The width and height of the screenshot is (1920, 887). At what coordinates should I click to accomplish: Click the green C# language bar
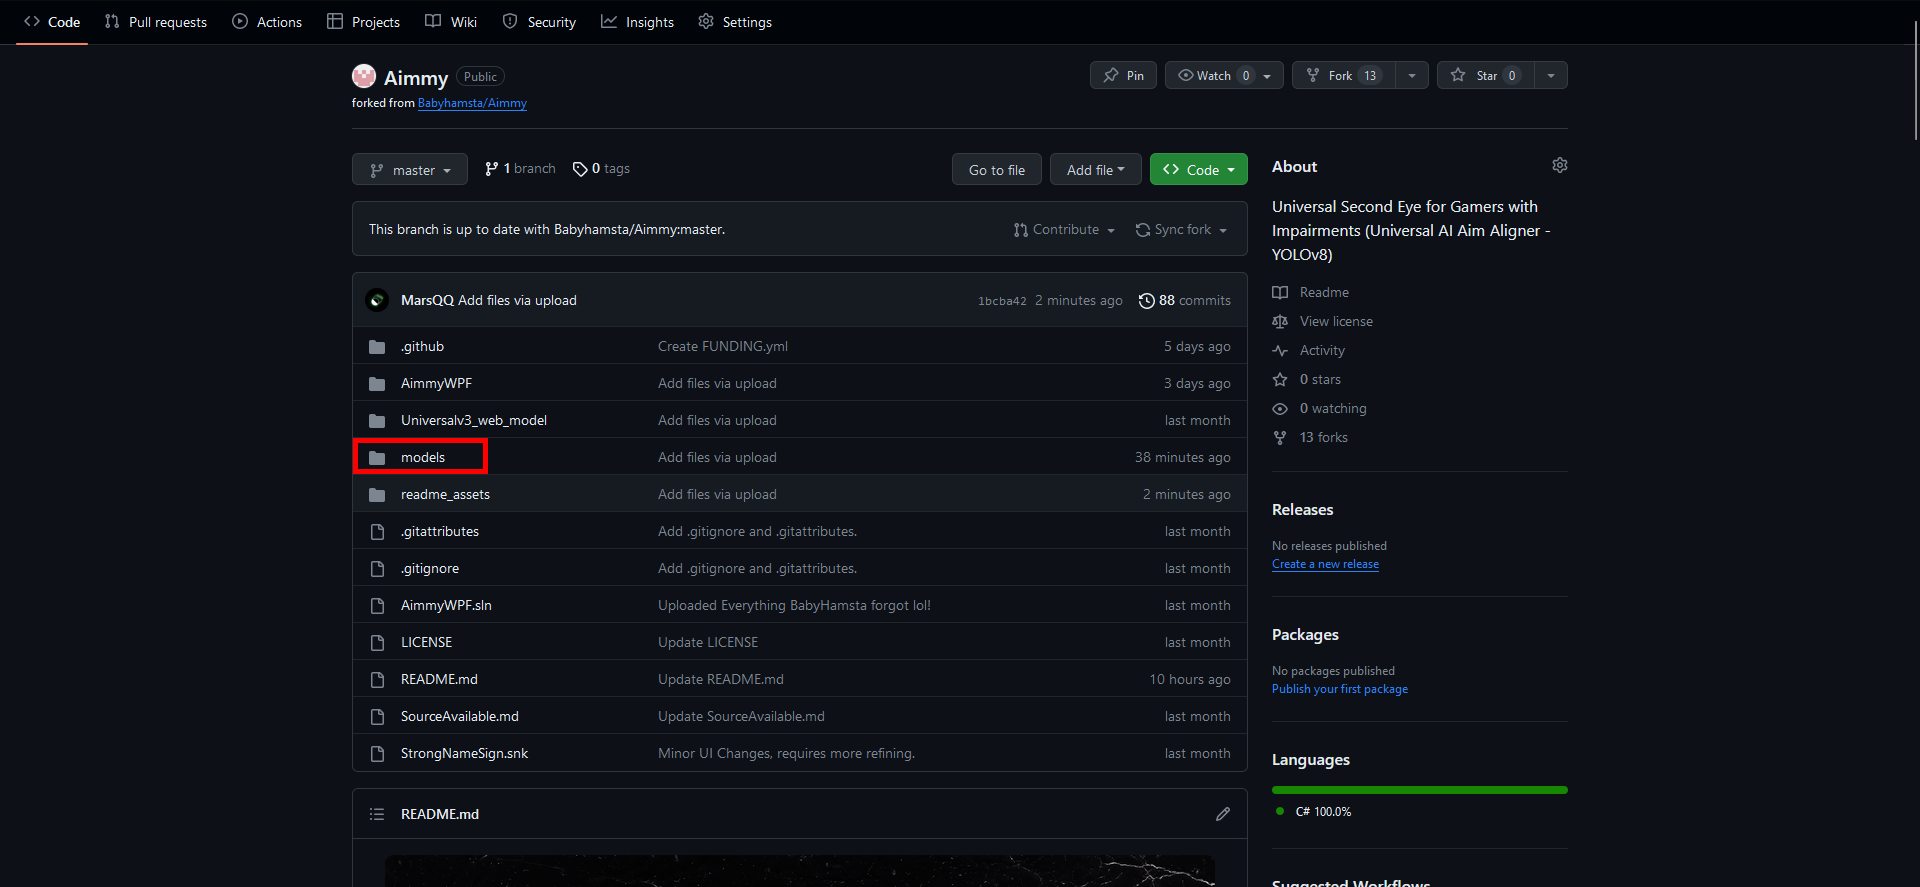(1419, 790)
